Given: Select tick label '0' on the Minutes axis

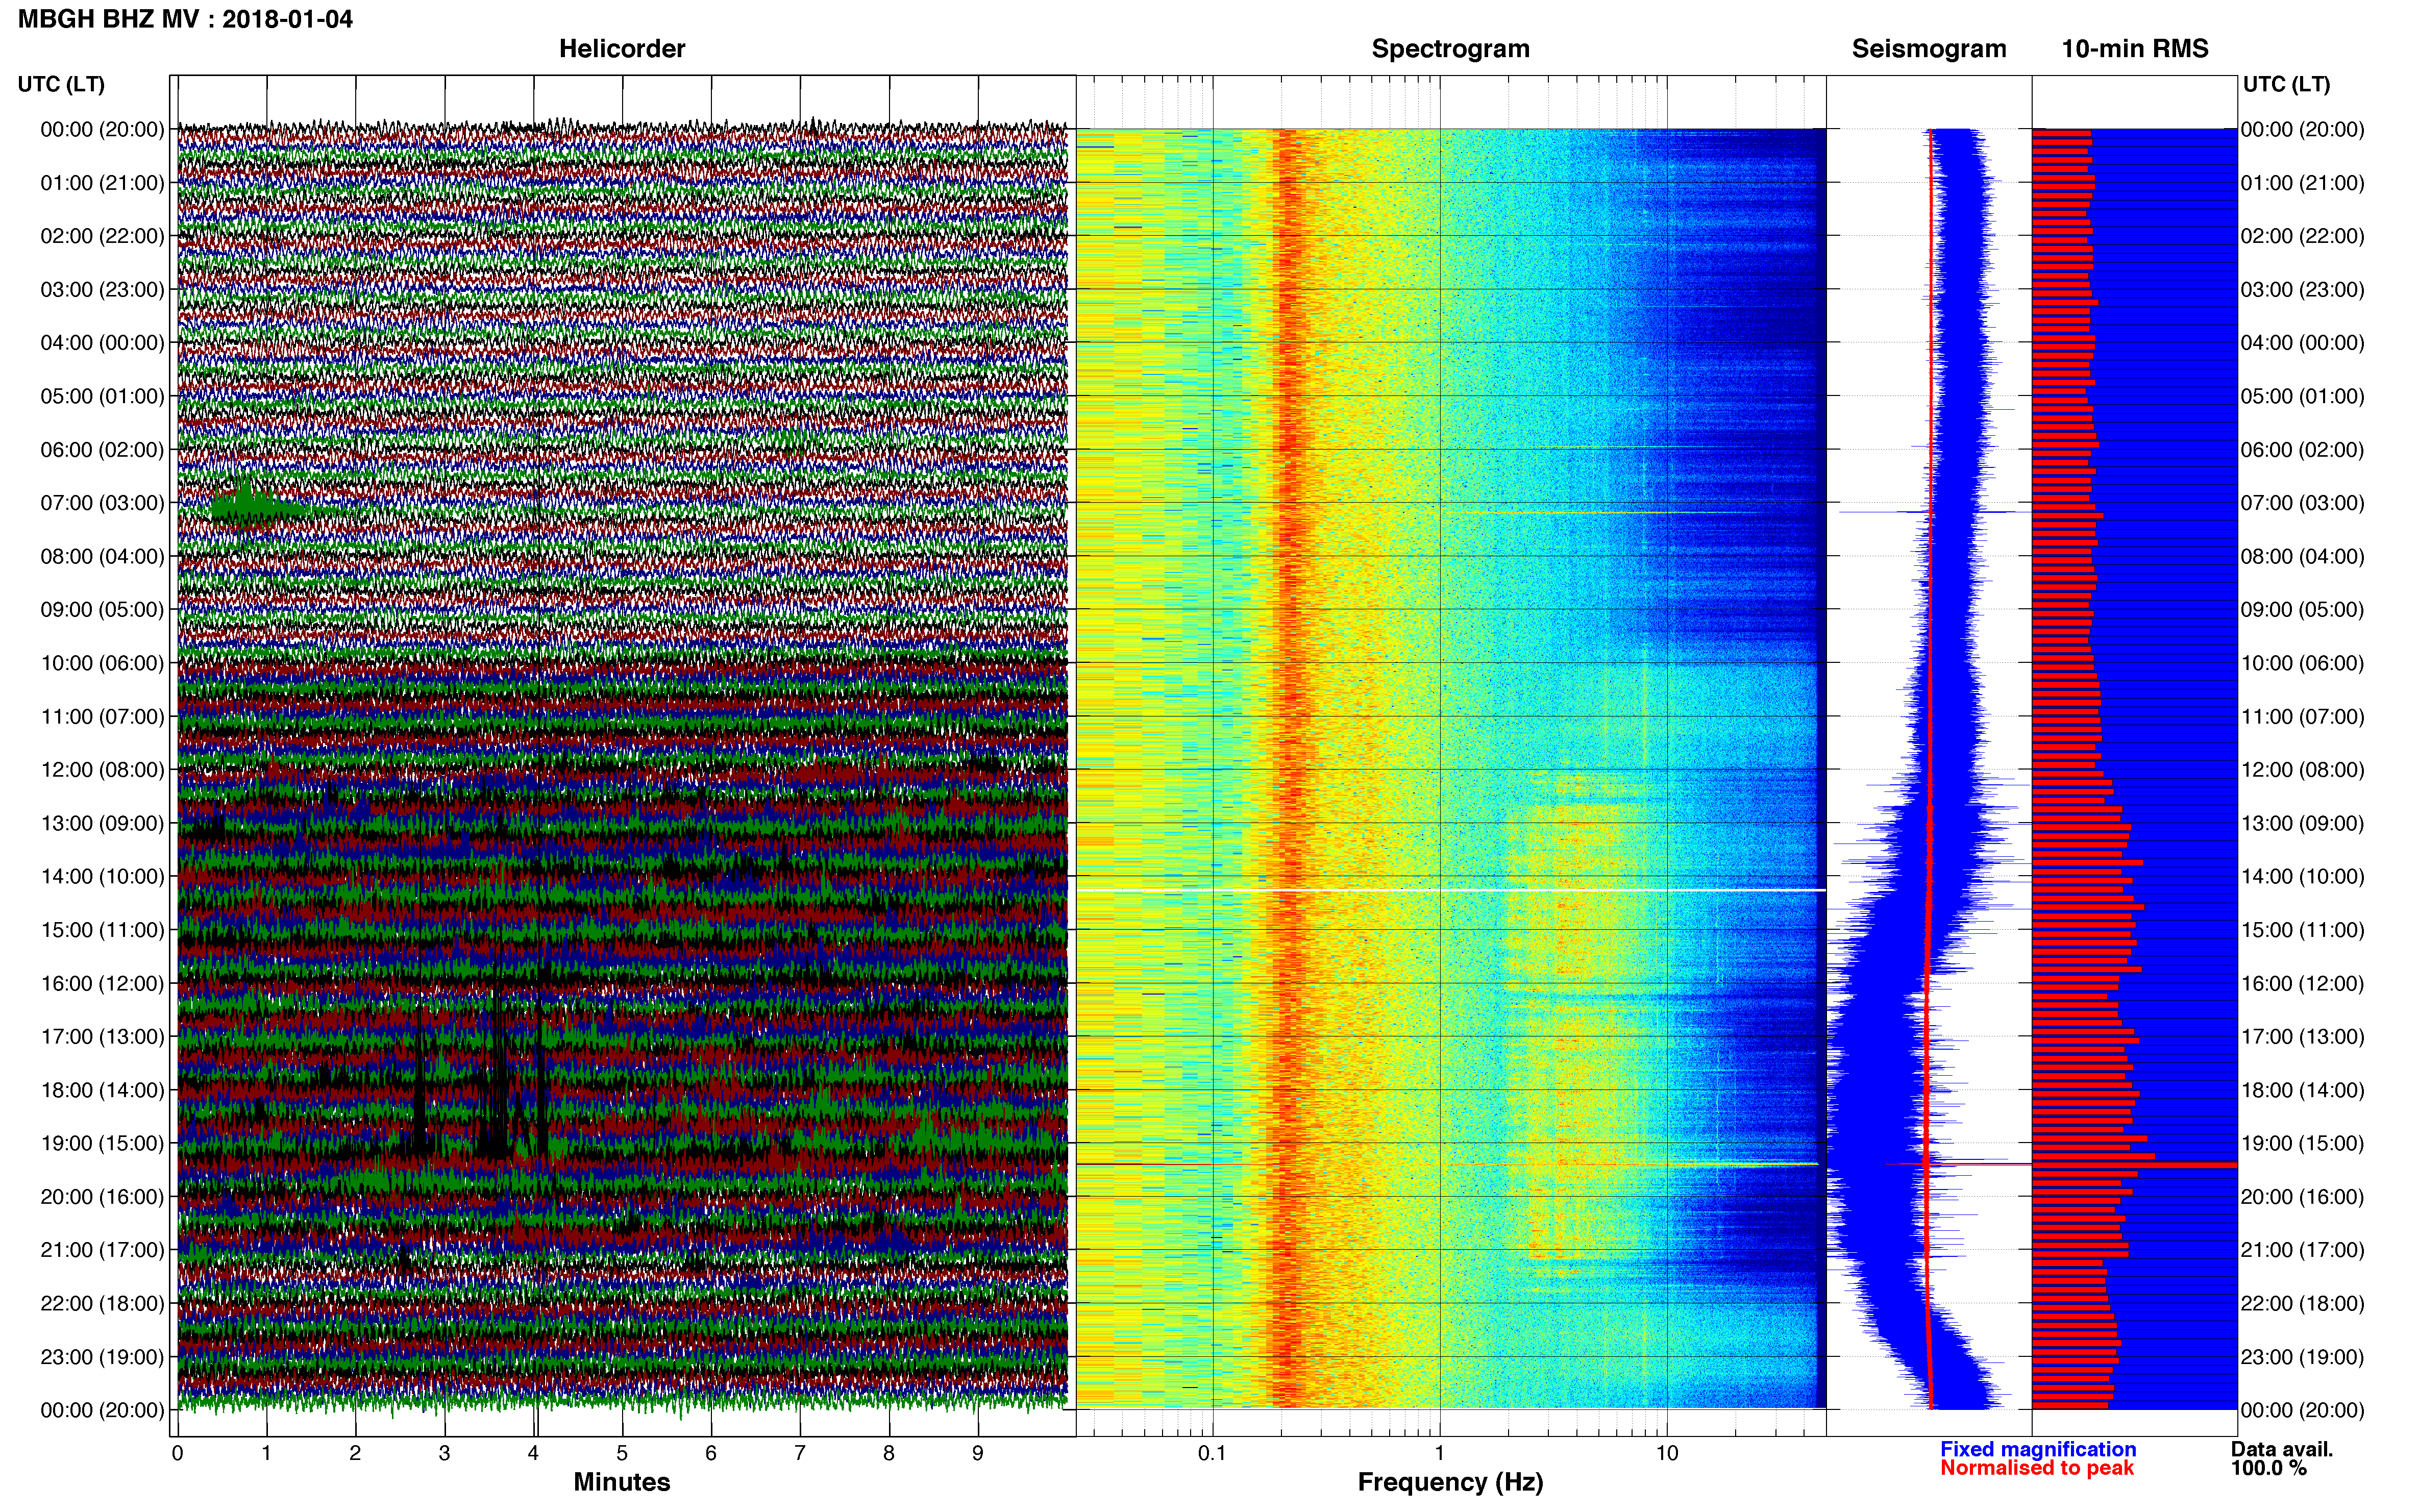Looking at the screenshot, I should tap(177, 1454).
